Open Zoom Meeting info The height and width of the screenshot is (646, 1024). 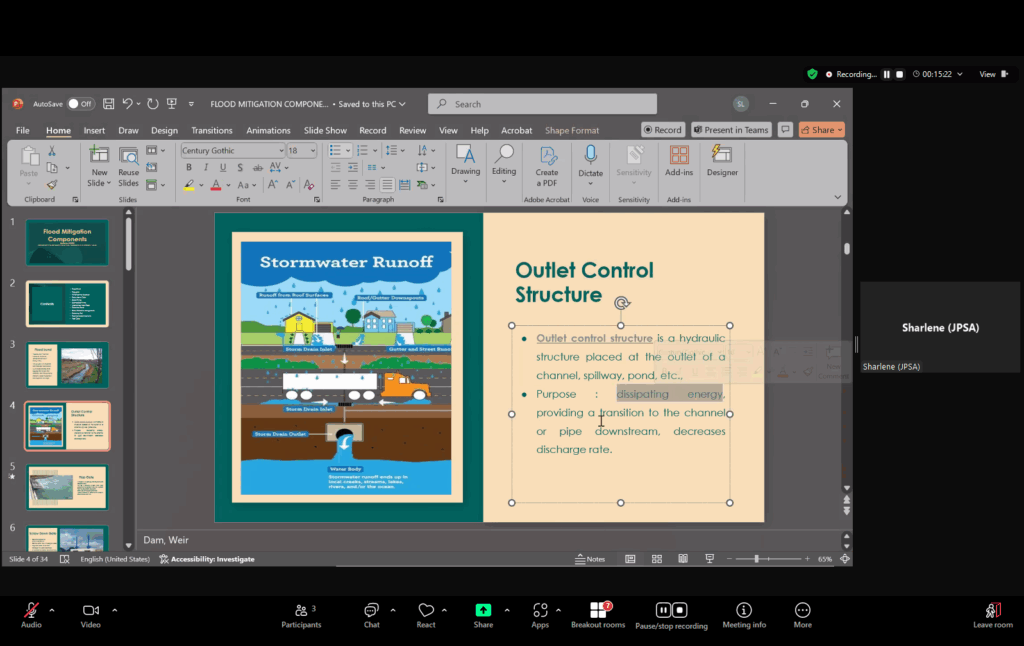[x=744, y=612]
